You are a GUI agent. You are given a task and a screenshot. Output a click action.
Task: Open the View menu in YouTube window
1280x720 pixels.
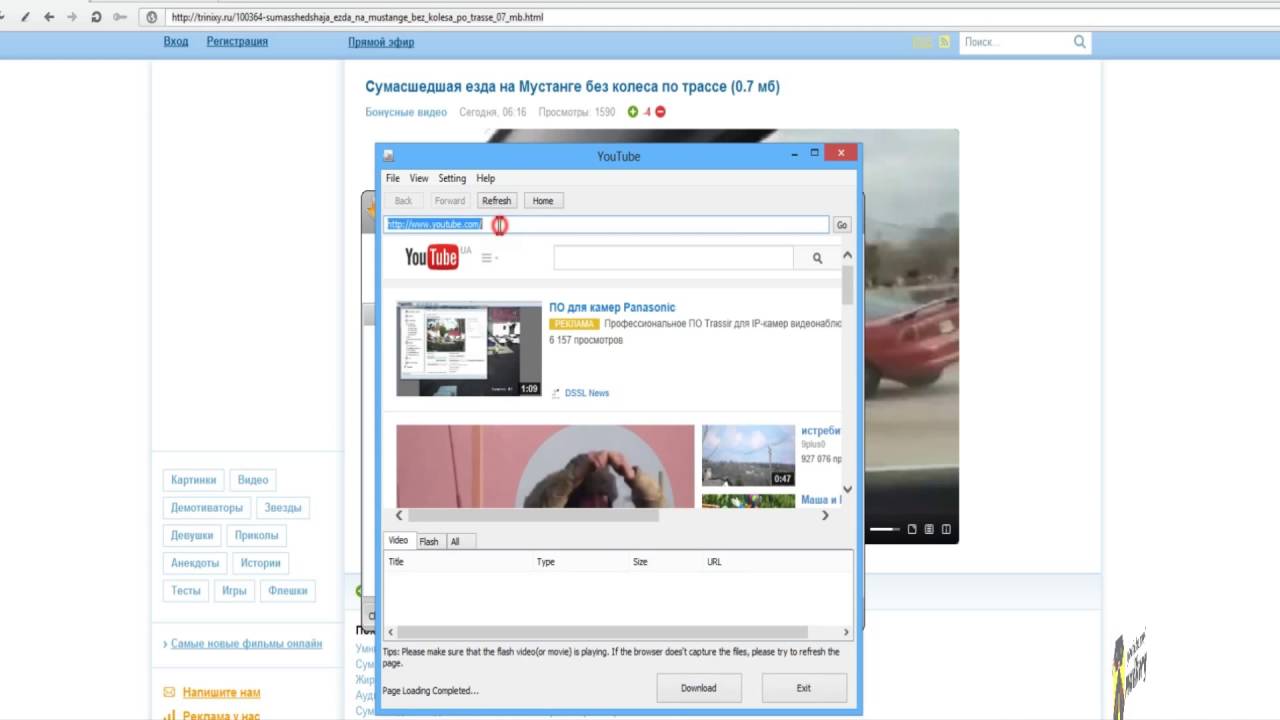coord(419,178)
